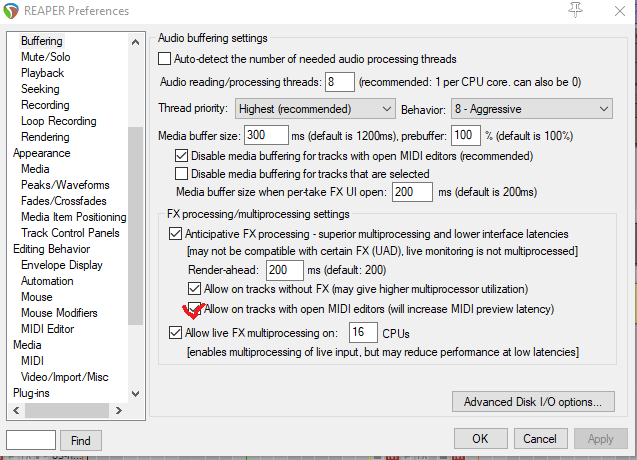Select Media Item Positioning in the tree
Screen dimensions: 637x460
pyautogui.click(x=74, y=217)
